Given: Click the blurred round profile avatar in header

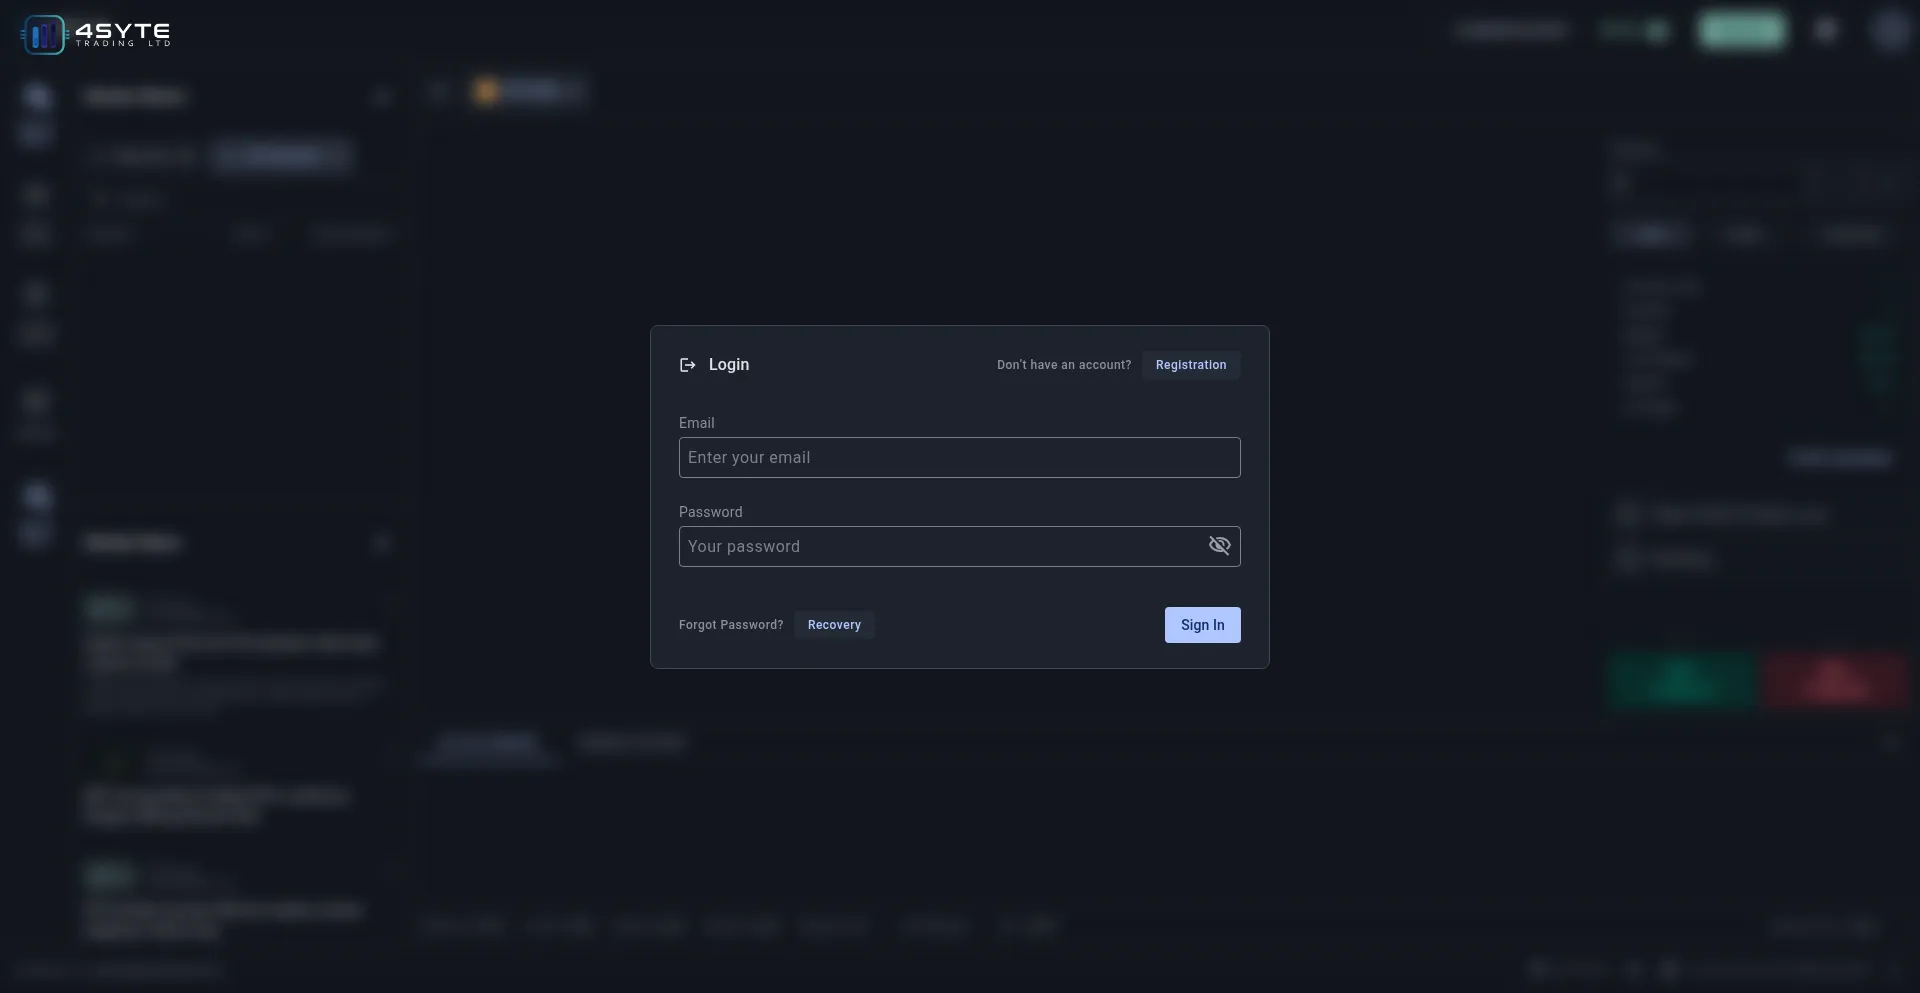Looking at the screenshot, I should tap(1889, 31).
